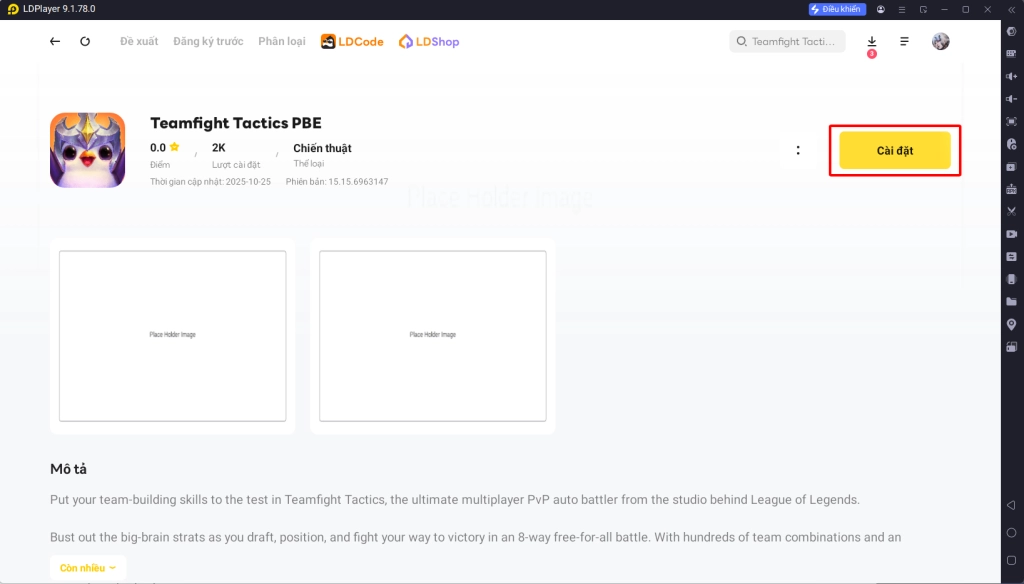Screen dimensions: 1024x584
Task: Open LDPlayer keyboard mapping tool in sidebar
Action: pyautogui.click(x=1011, y=54)
